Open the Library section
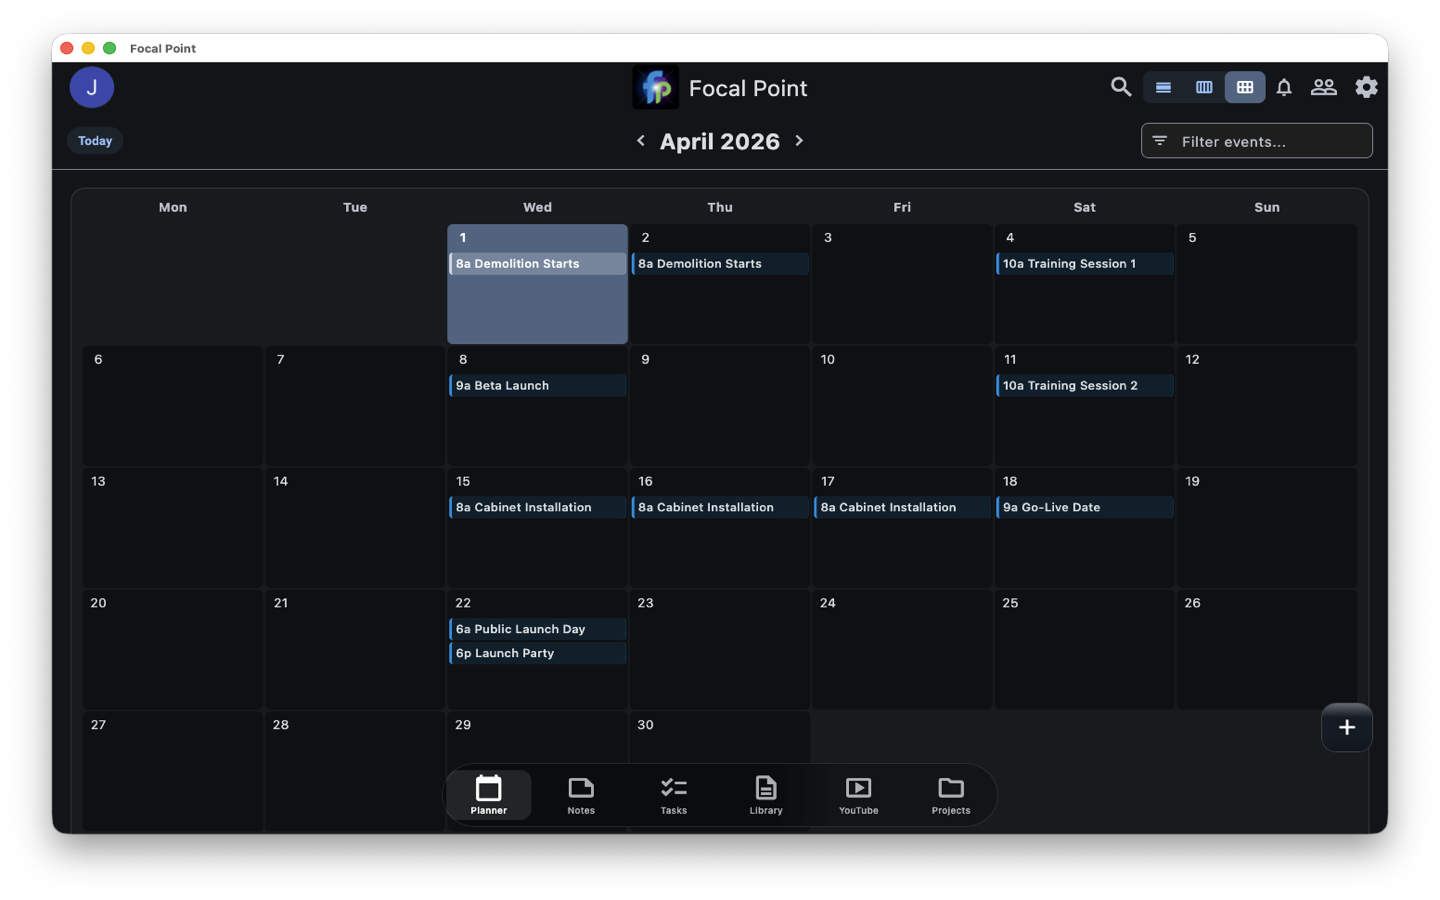This screenshot has width=1440, height=900. (x=765, y=795)
